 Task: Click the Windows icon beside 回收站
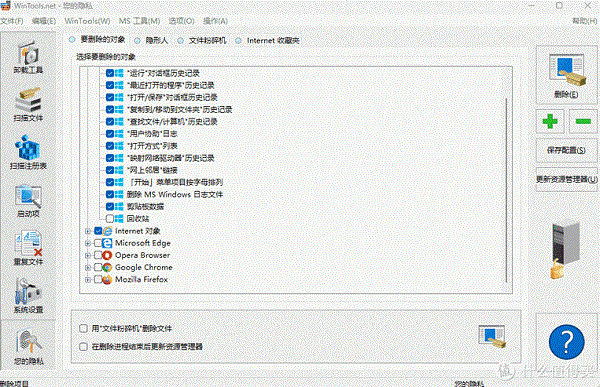click(x=119, y=219)
